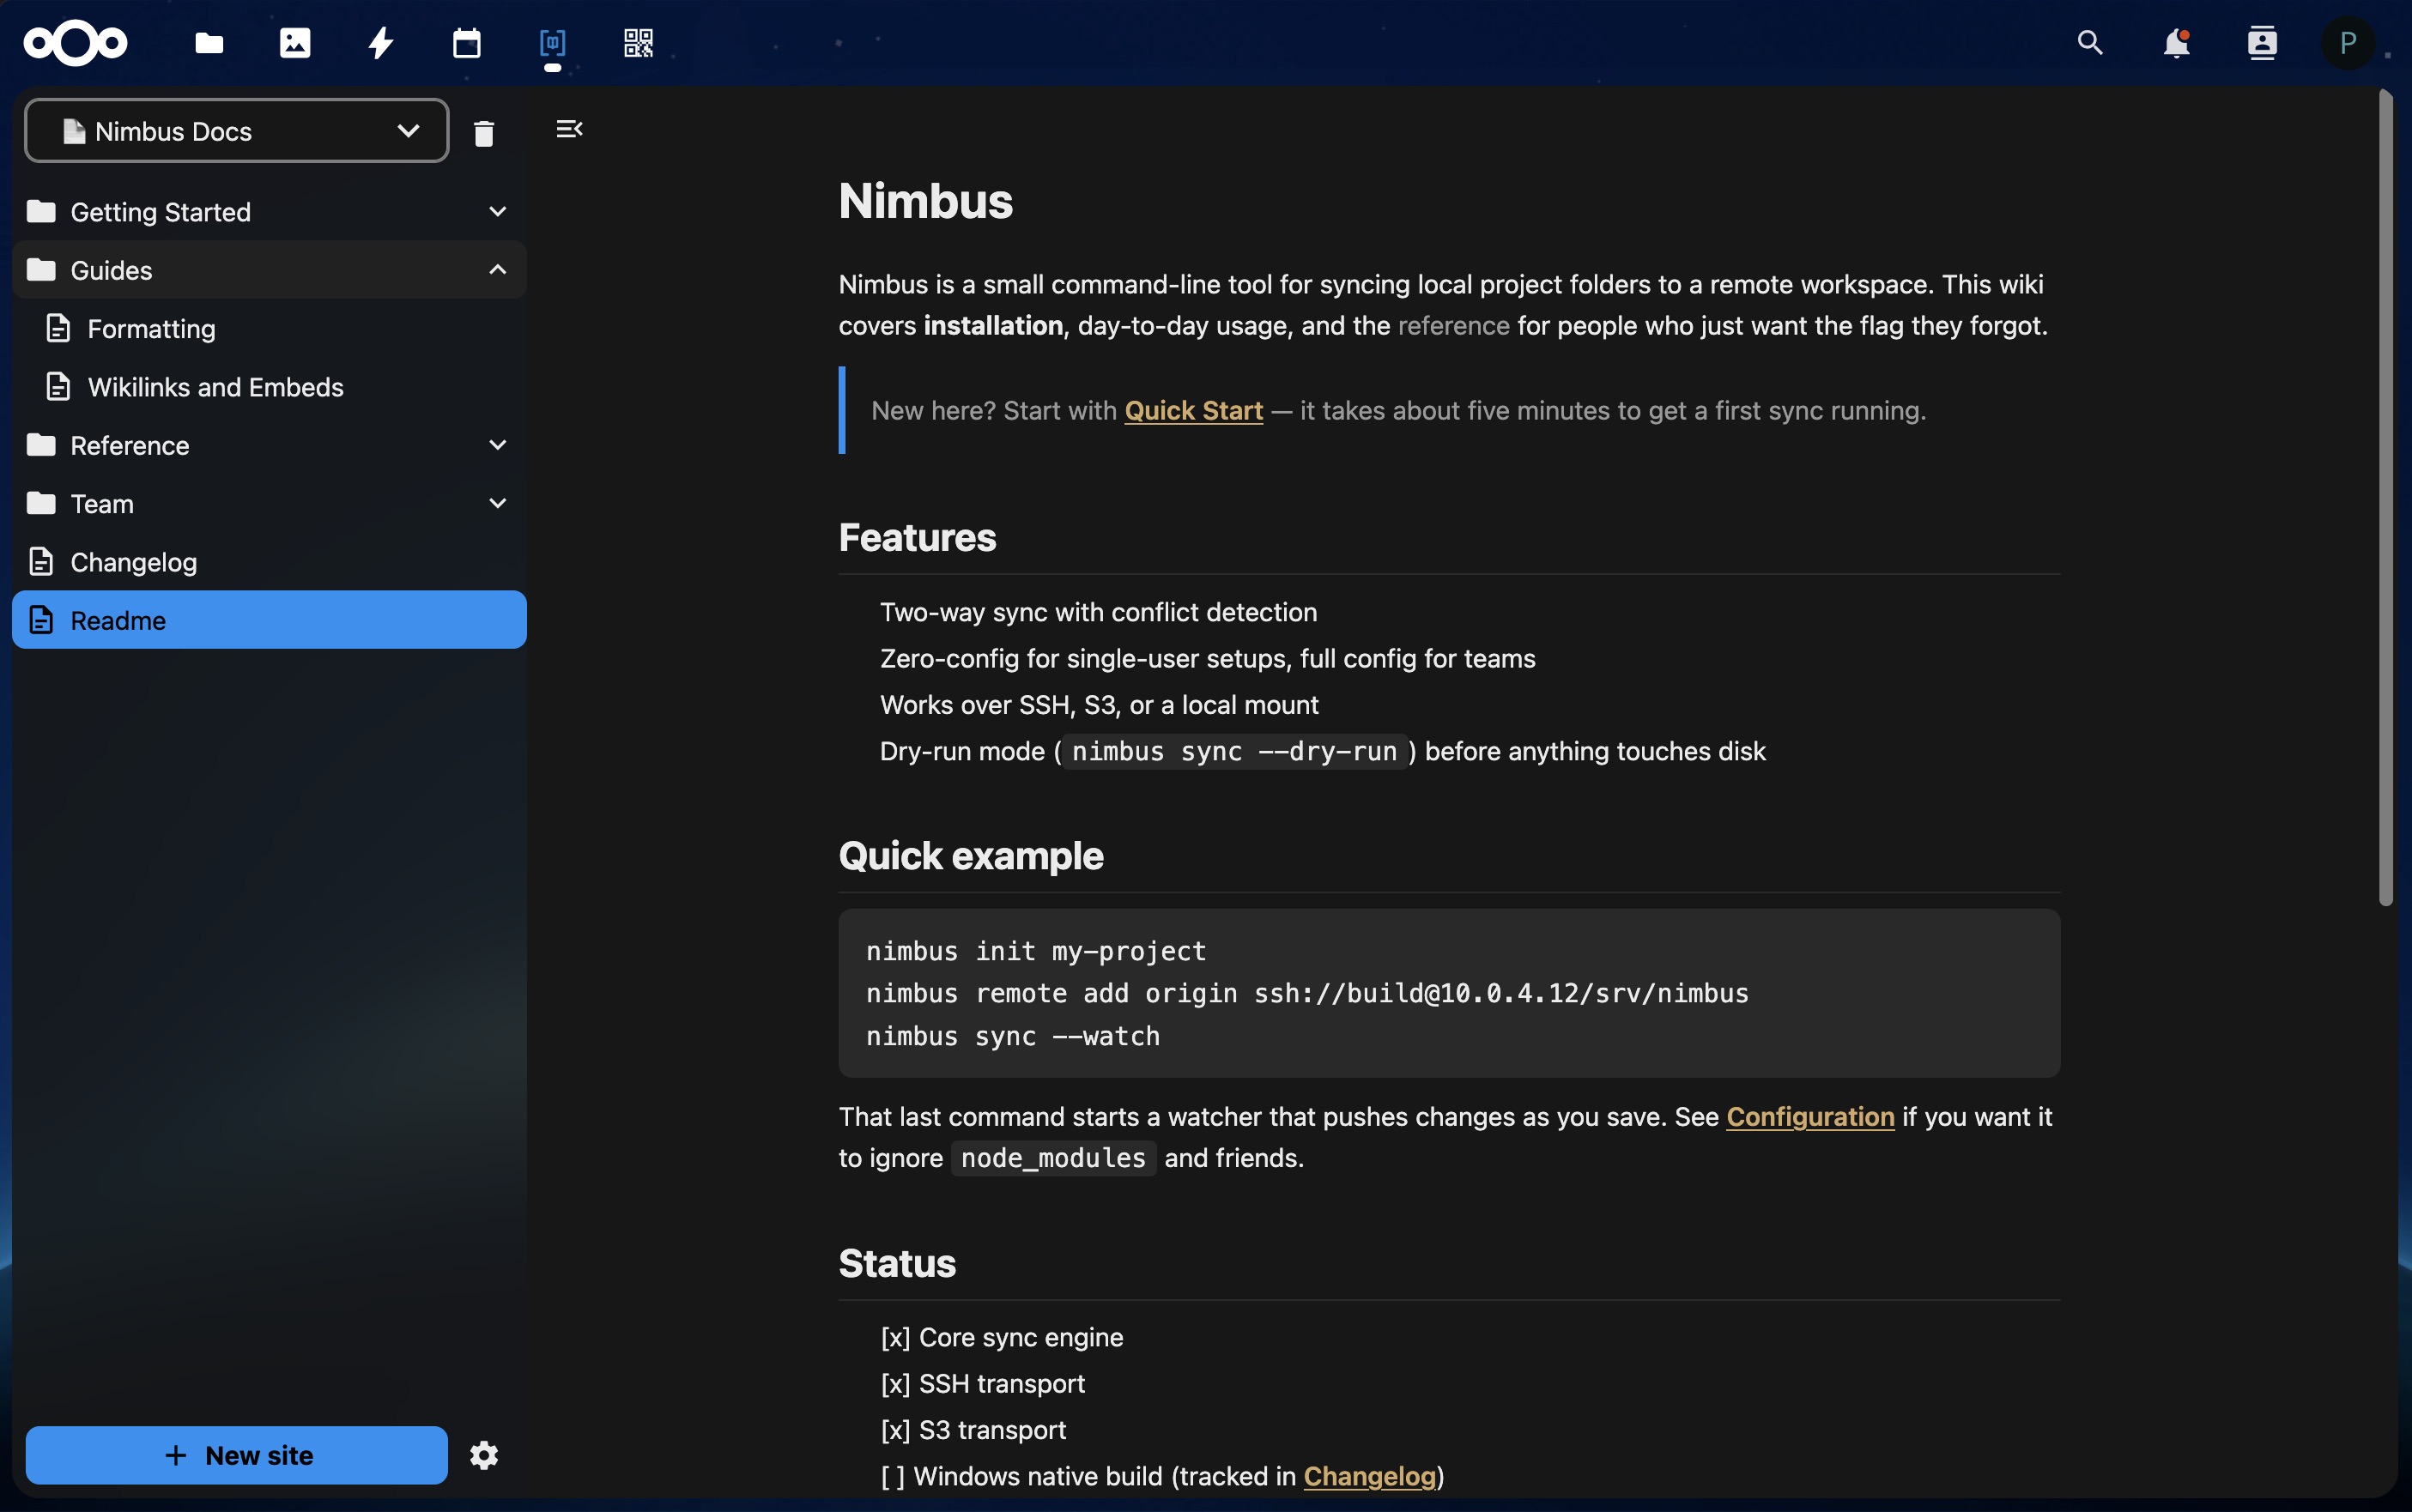Viewport: 2412px width, 1512px height.
Task: Click the Getting Started folder icon
Action: 41,211
